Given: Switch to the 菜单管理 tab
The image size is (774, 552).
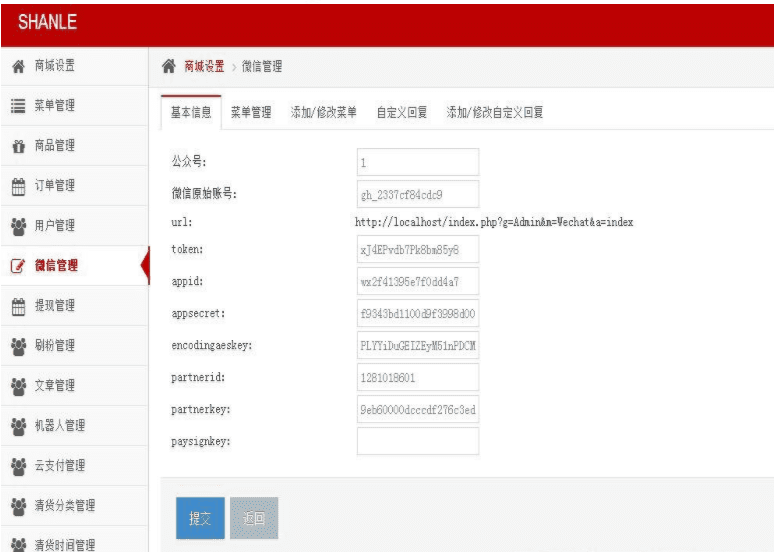Looking at the screenshot, I should 251,113.
